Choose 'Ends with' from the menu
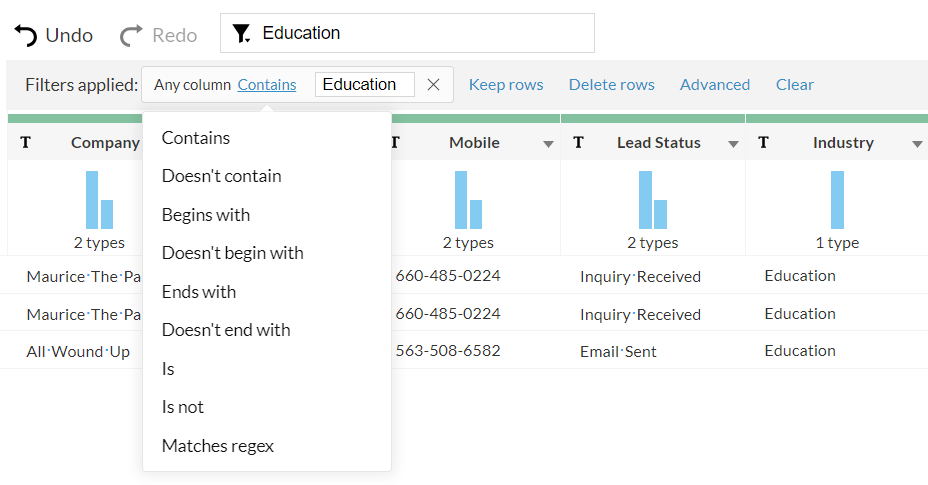This screenshot has height=485, width=928. (199, 292)
